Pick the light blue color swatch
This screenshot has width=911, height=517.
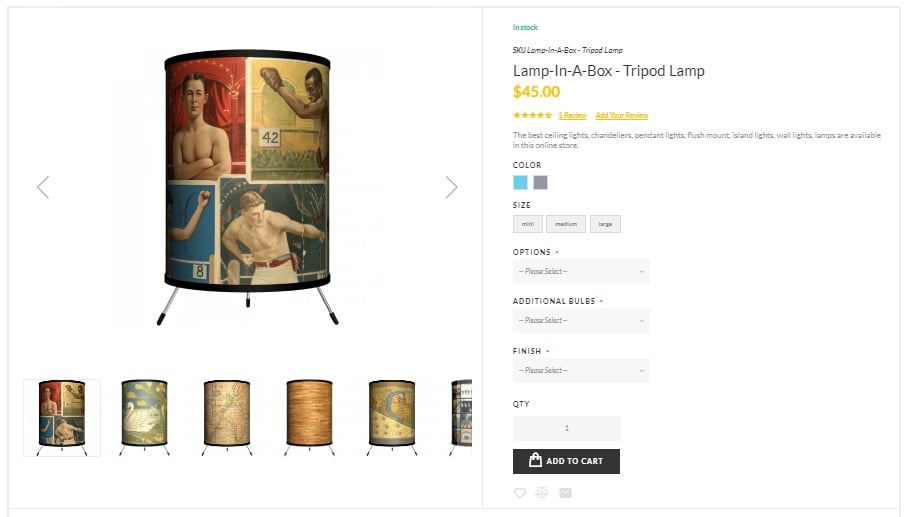click(x=521, y=182)
